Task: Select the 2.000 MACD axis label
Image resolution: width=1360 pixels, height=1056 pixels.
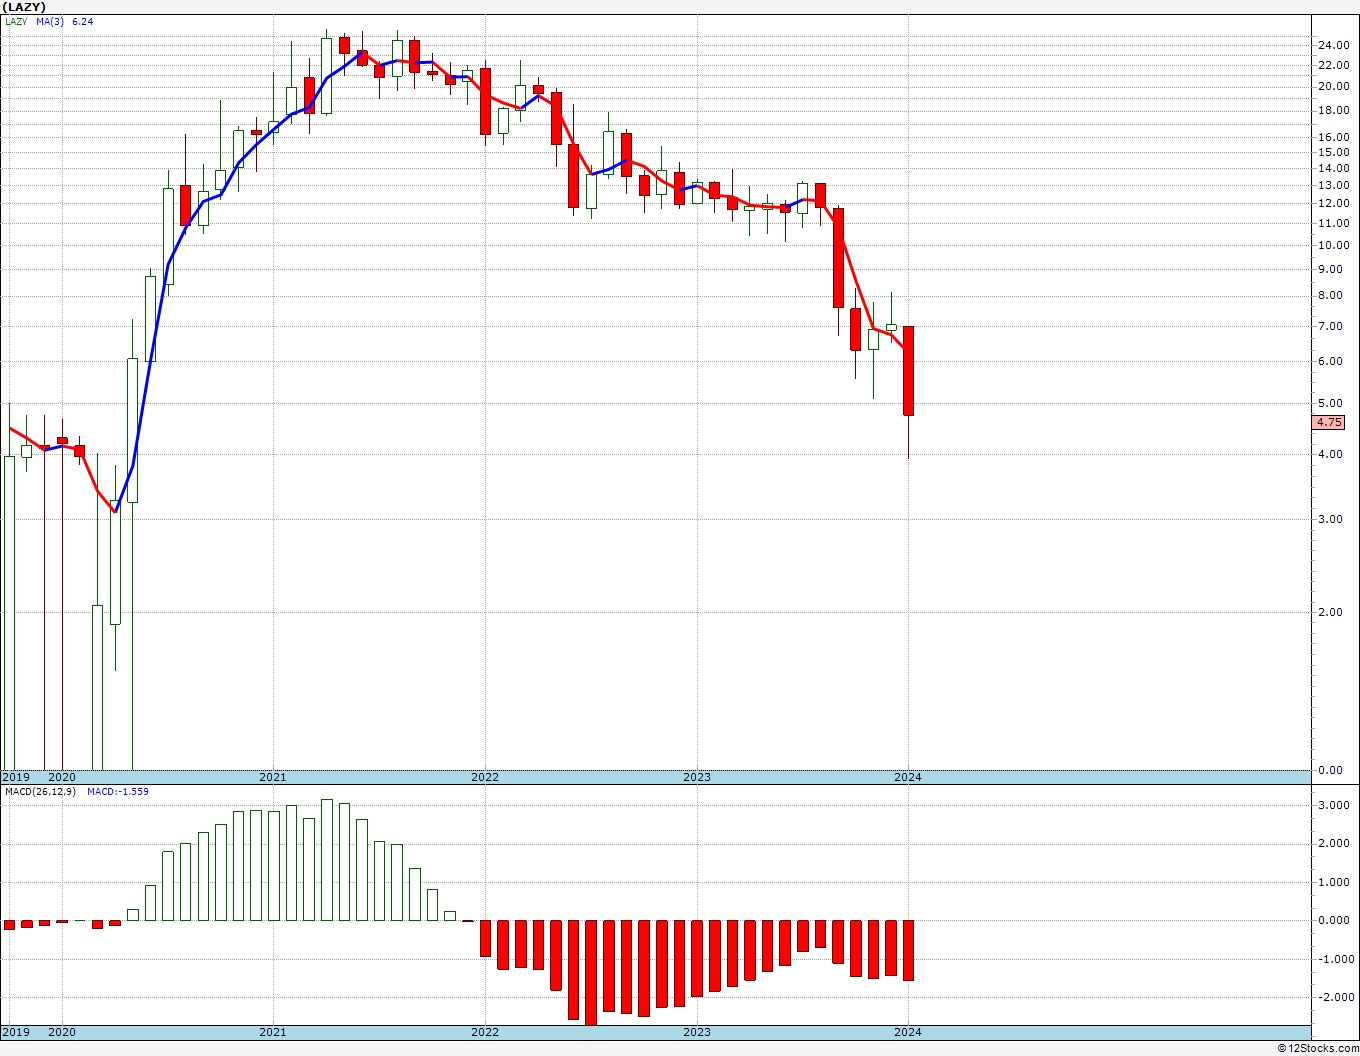Action: pos(1336,844)
